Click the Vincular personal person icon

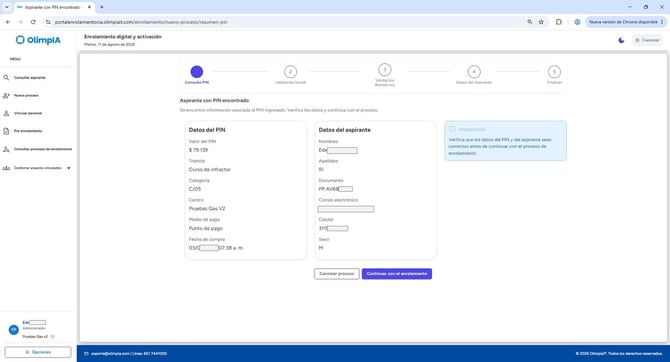pyautogui.click(x=6, y=113)
